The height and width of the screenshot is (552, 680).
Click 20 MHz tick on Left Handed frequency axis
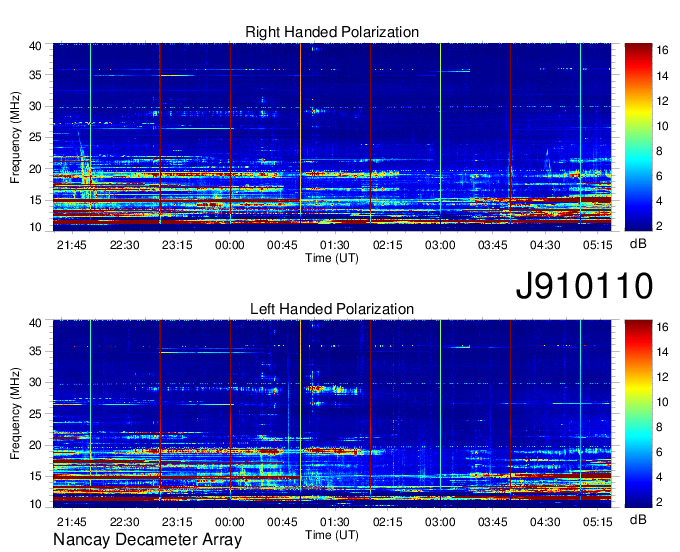[x=35, y=445]
